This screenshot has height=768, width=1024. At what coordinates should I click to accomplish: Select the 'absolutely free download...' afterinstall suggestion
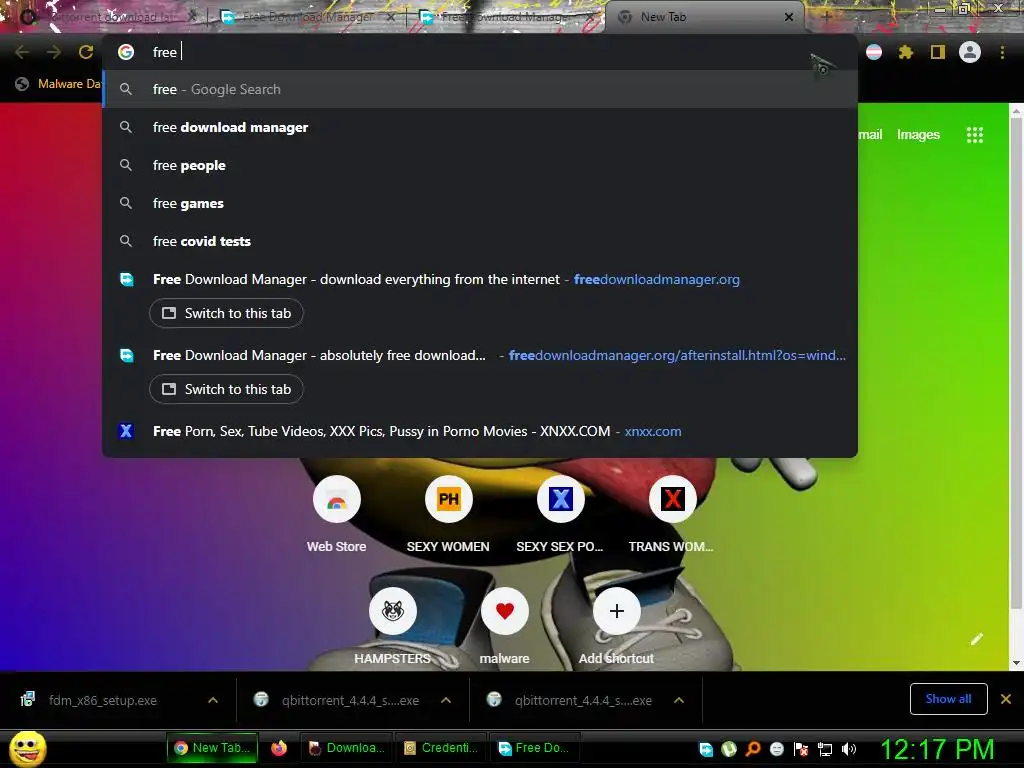pos(480,355)
